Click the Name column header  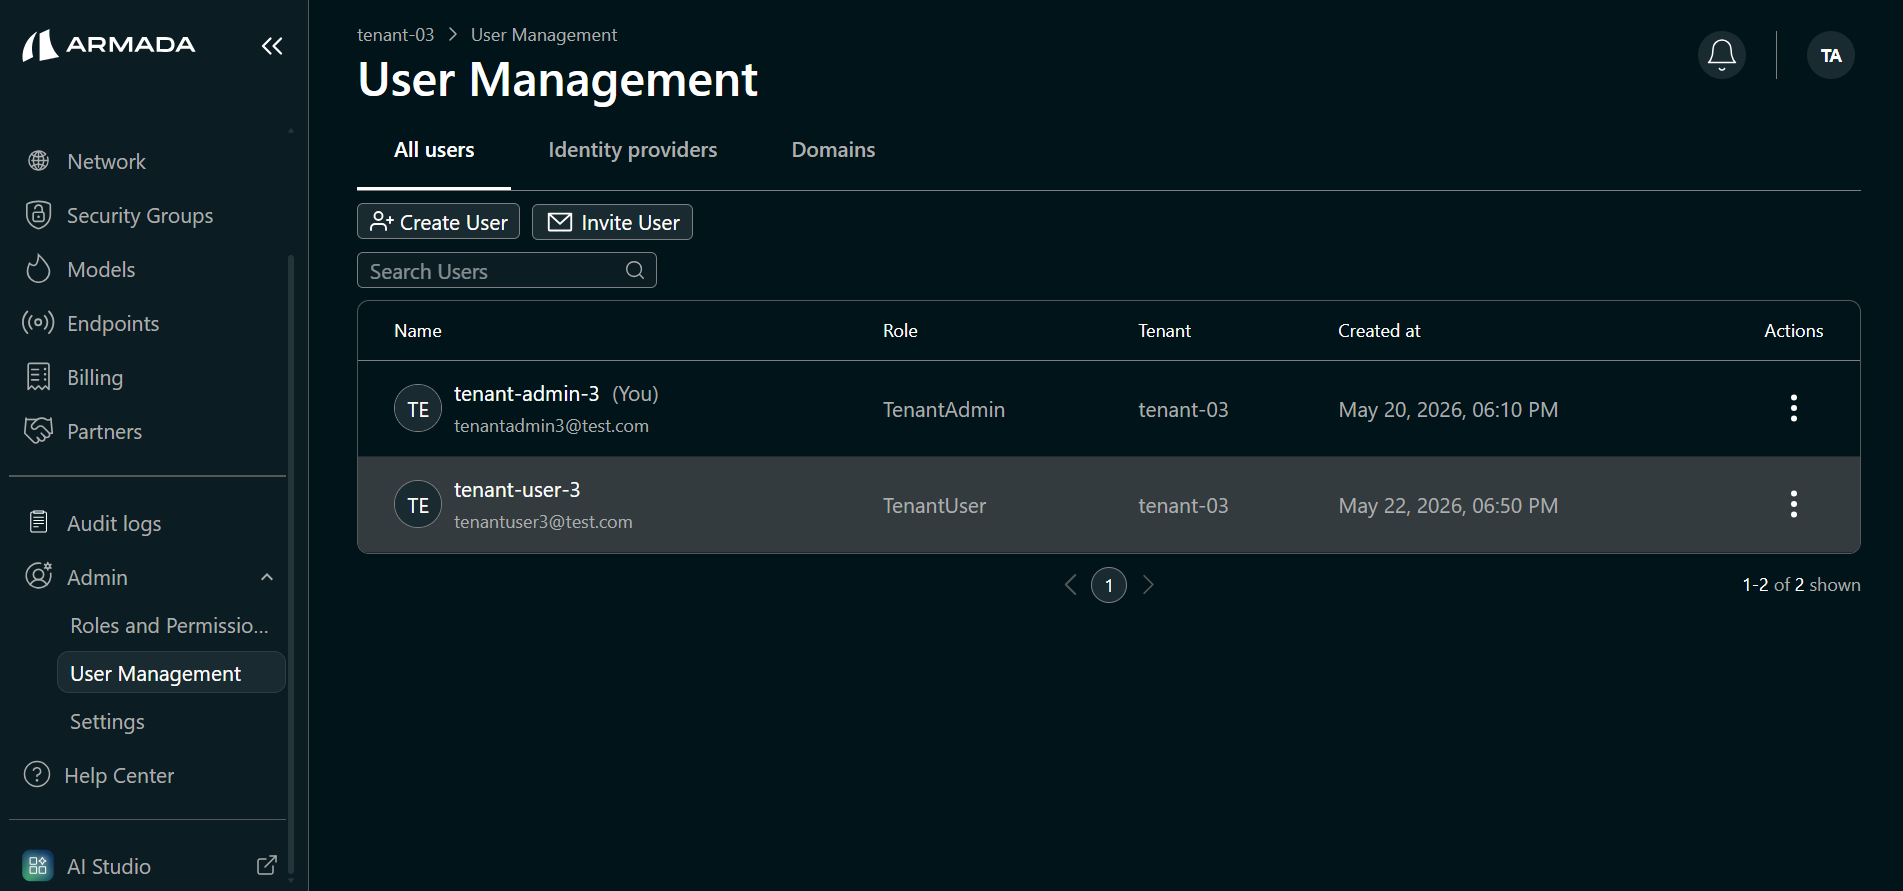[x=418, y=331]
